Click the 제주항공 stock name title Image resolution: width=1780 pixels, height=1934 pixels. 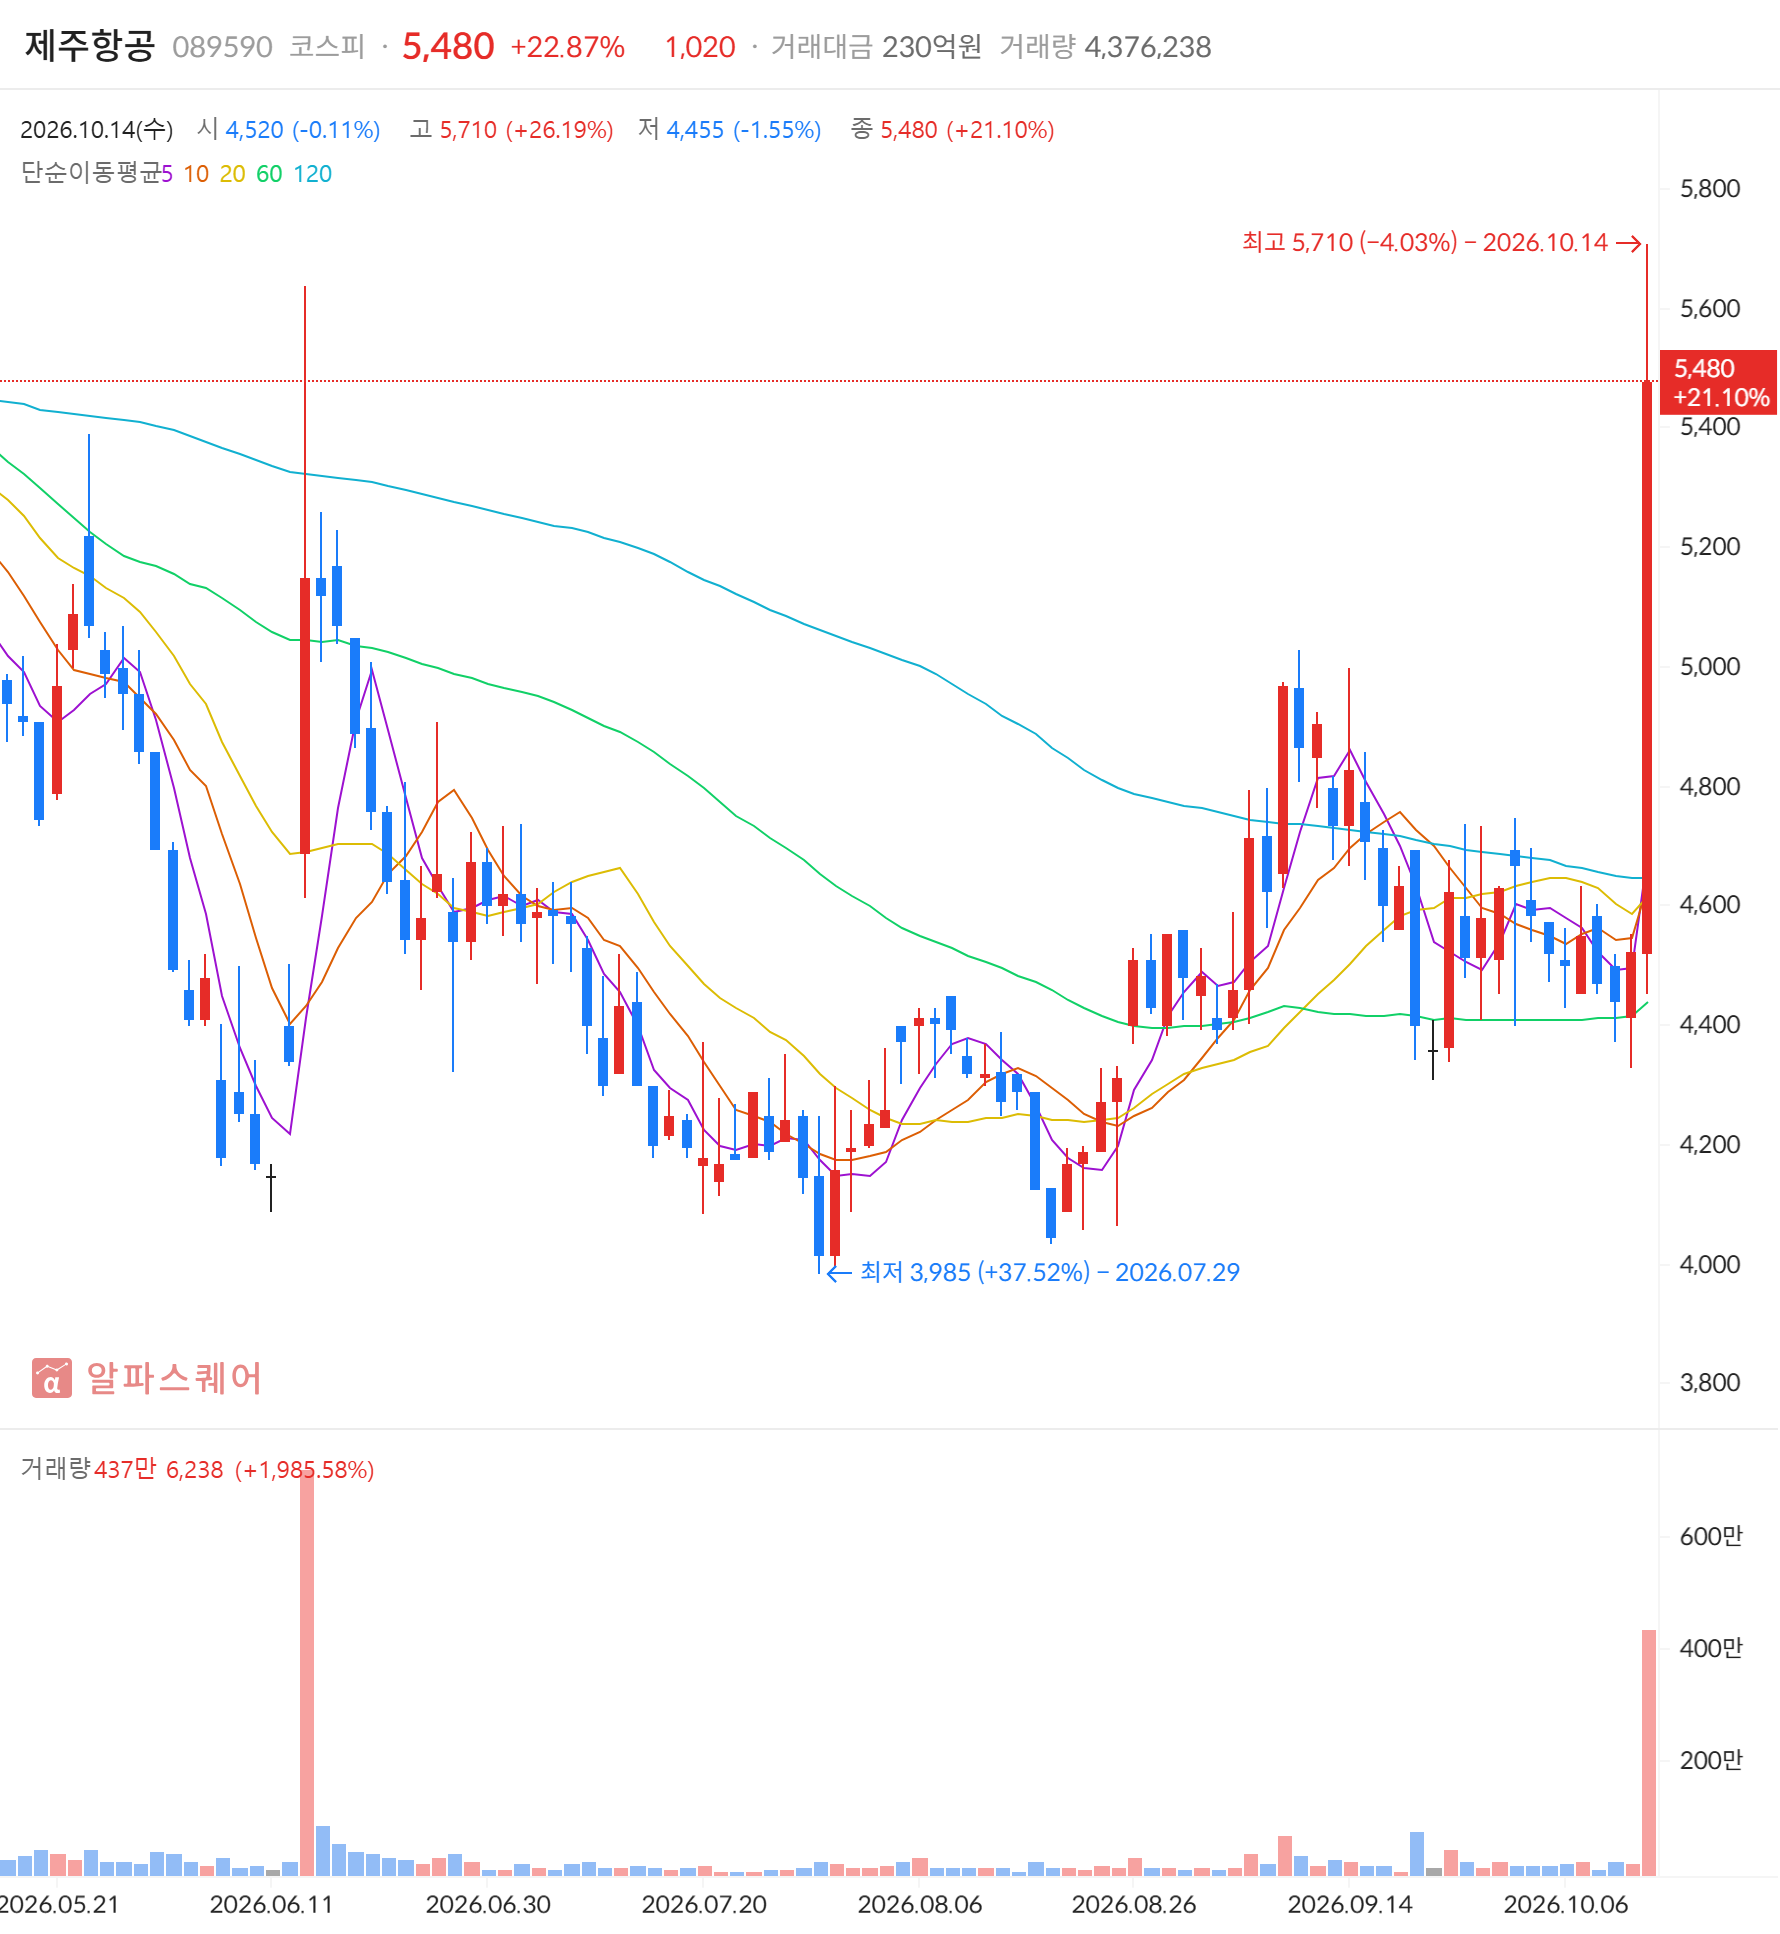pyautogui.click(x=90, y=46)
